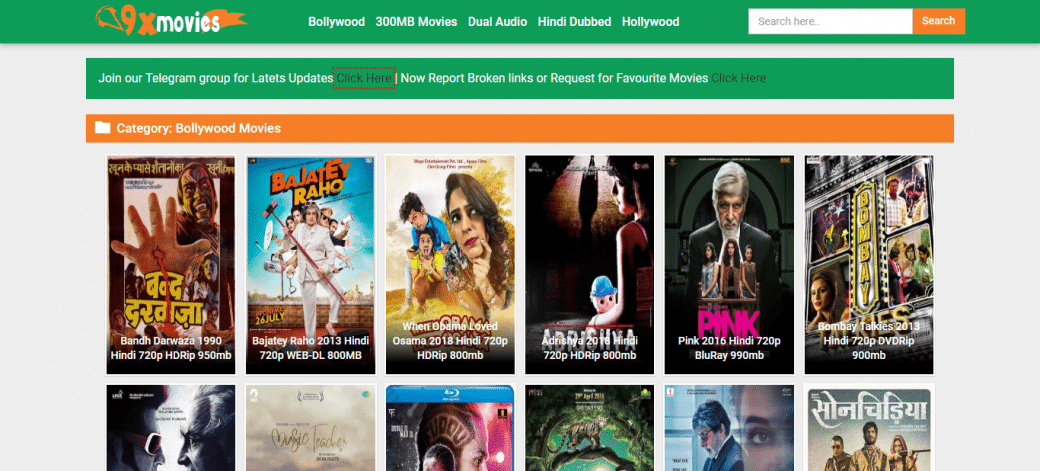Click the folder icon beside Category heading
Image resolution: width=1040 pixels, height=471 pixels.
tap(102, 127)
